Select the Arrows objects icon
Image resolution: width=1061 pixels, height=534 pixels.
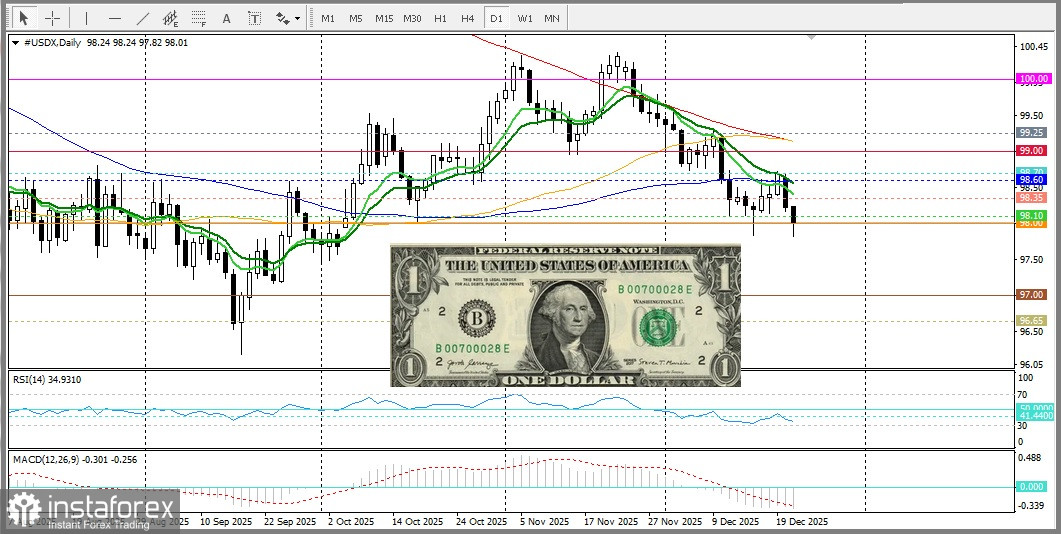tap(282, 18)
